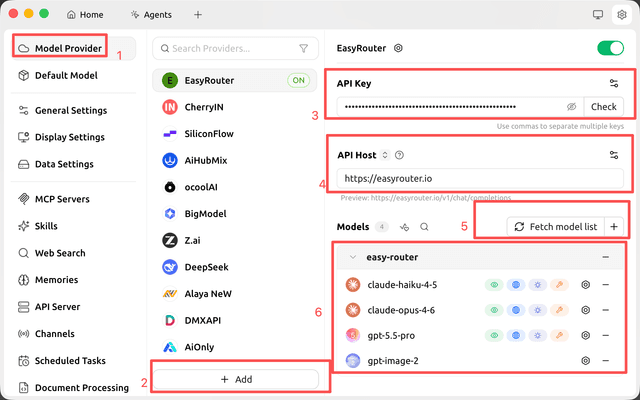Remove the entire easy-router model group
Viewport: 640px width, 400px height.
point(606,257)
